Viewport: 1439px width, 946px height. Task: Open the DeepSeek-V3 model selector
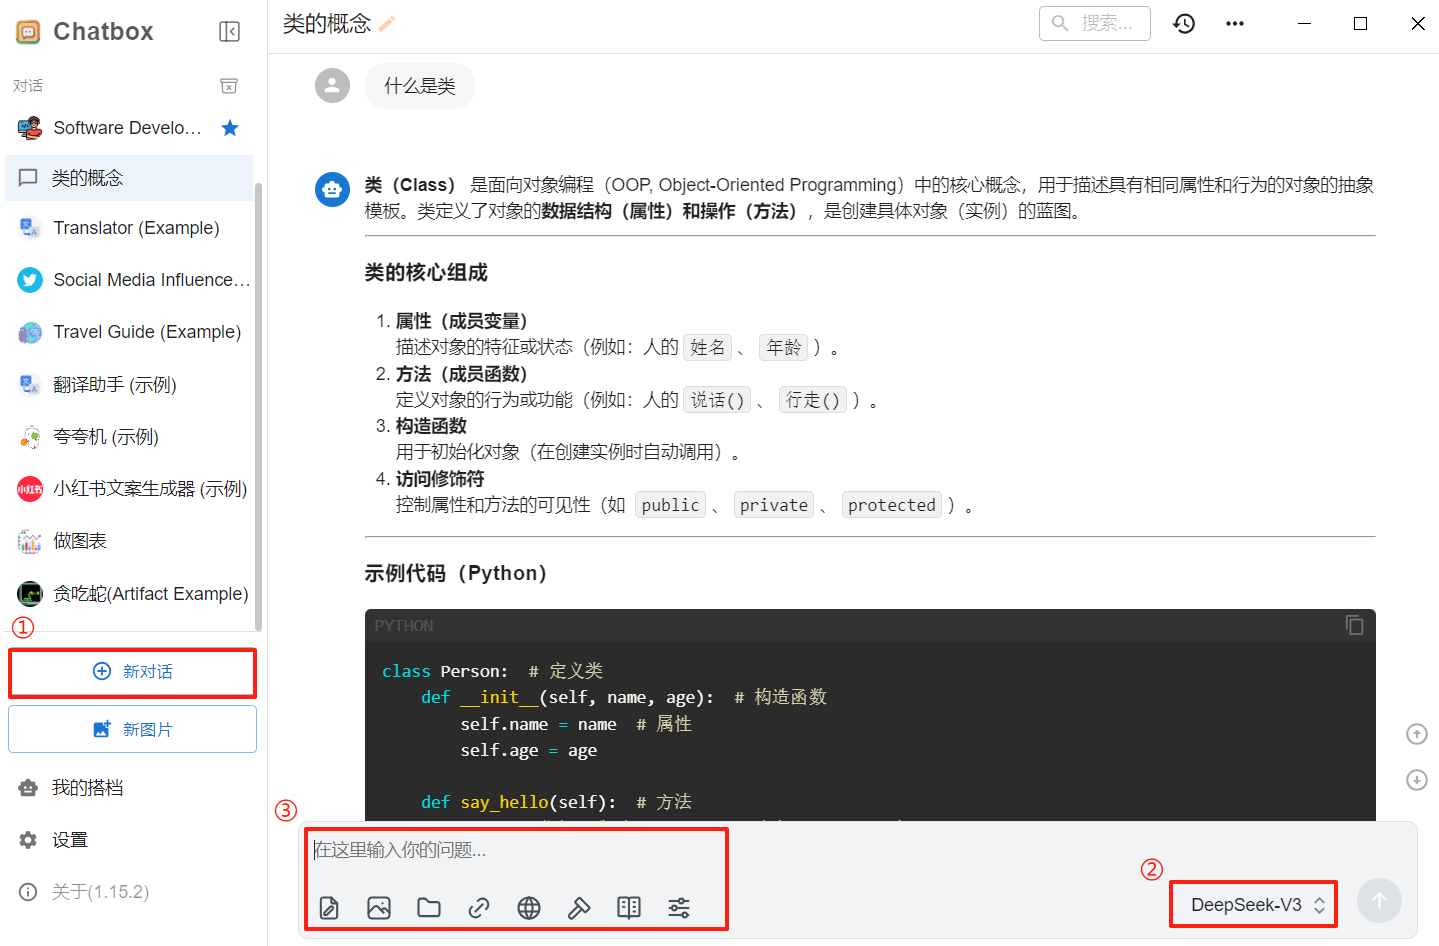[x=1252, y=903]
